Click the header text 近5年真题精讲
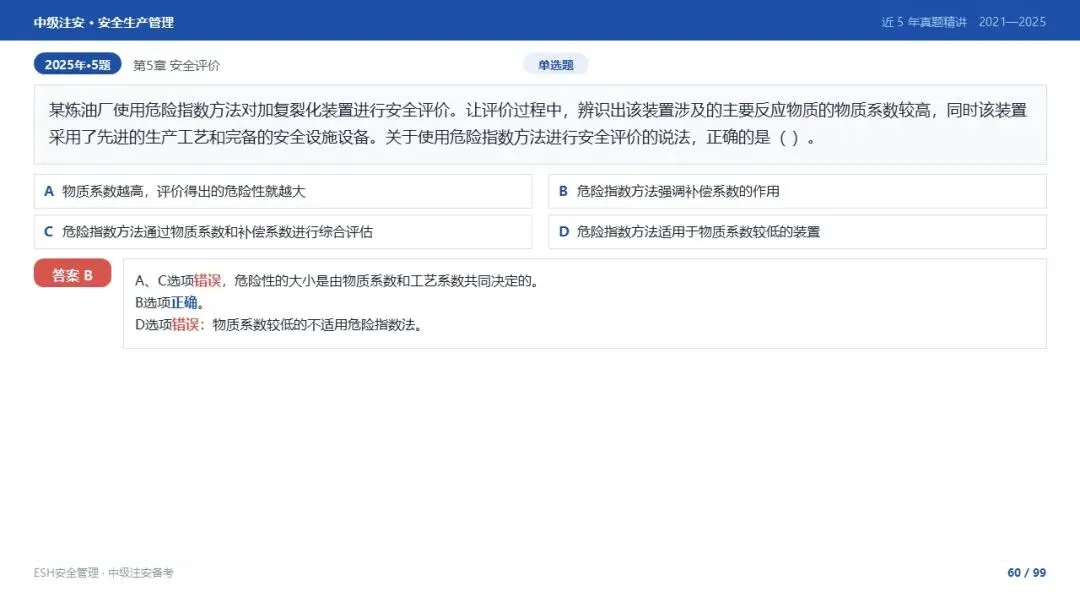The image size is (1080, 608). pos(924,22)
